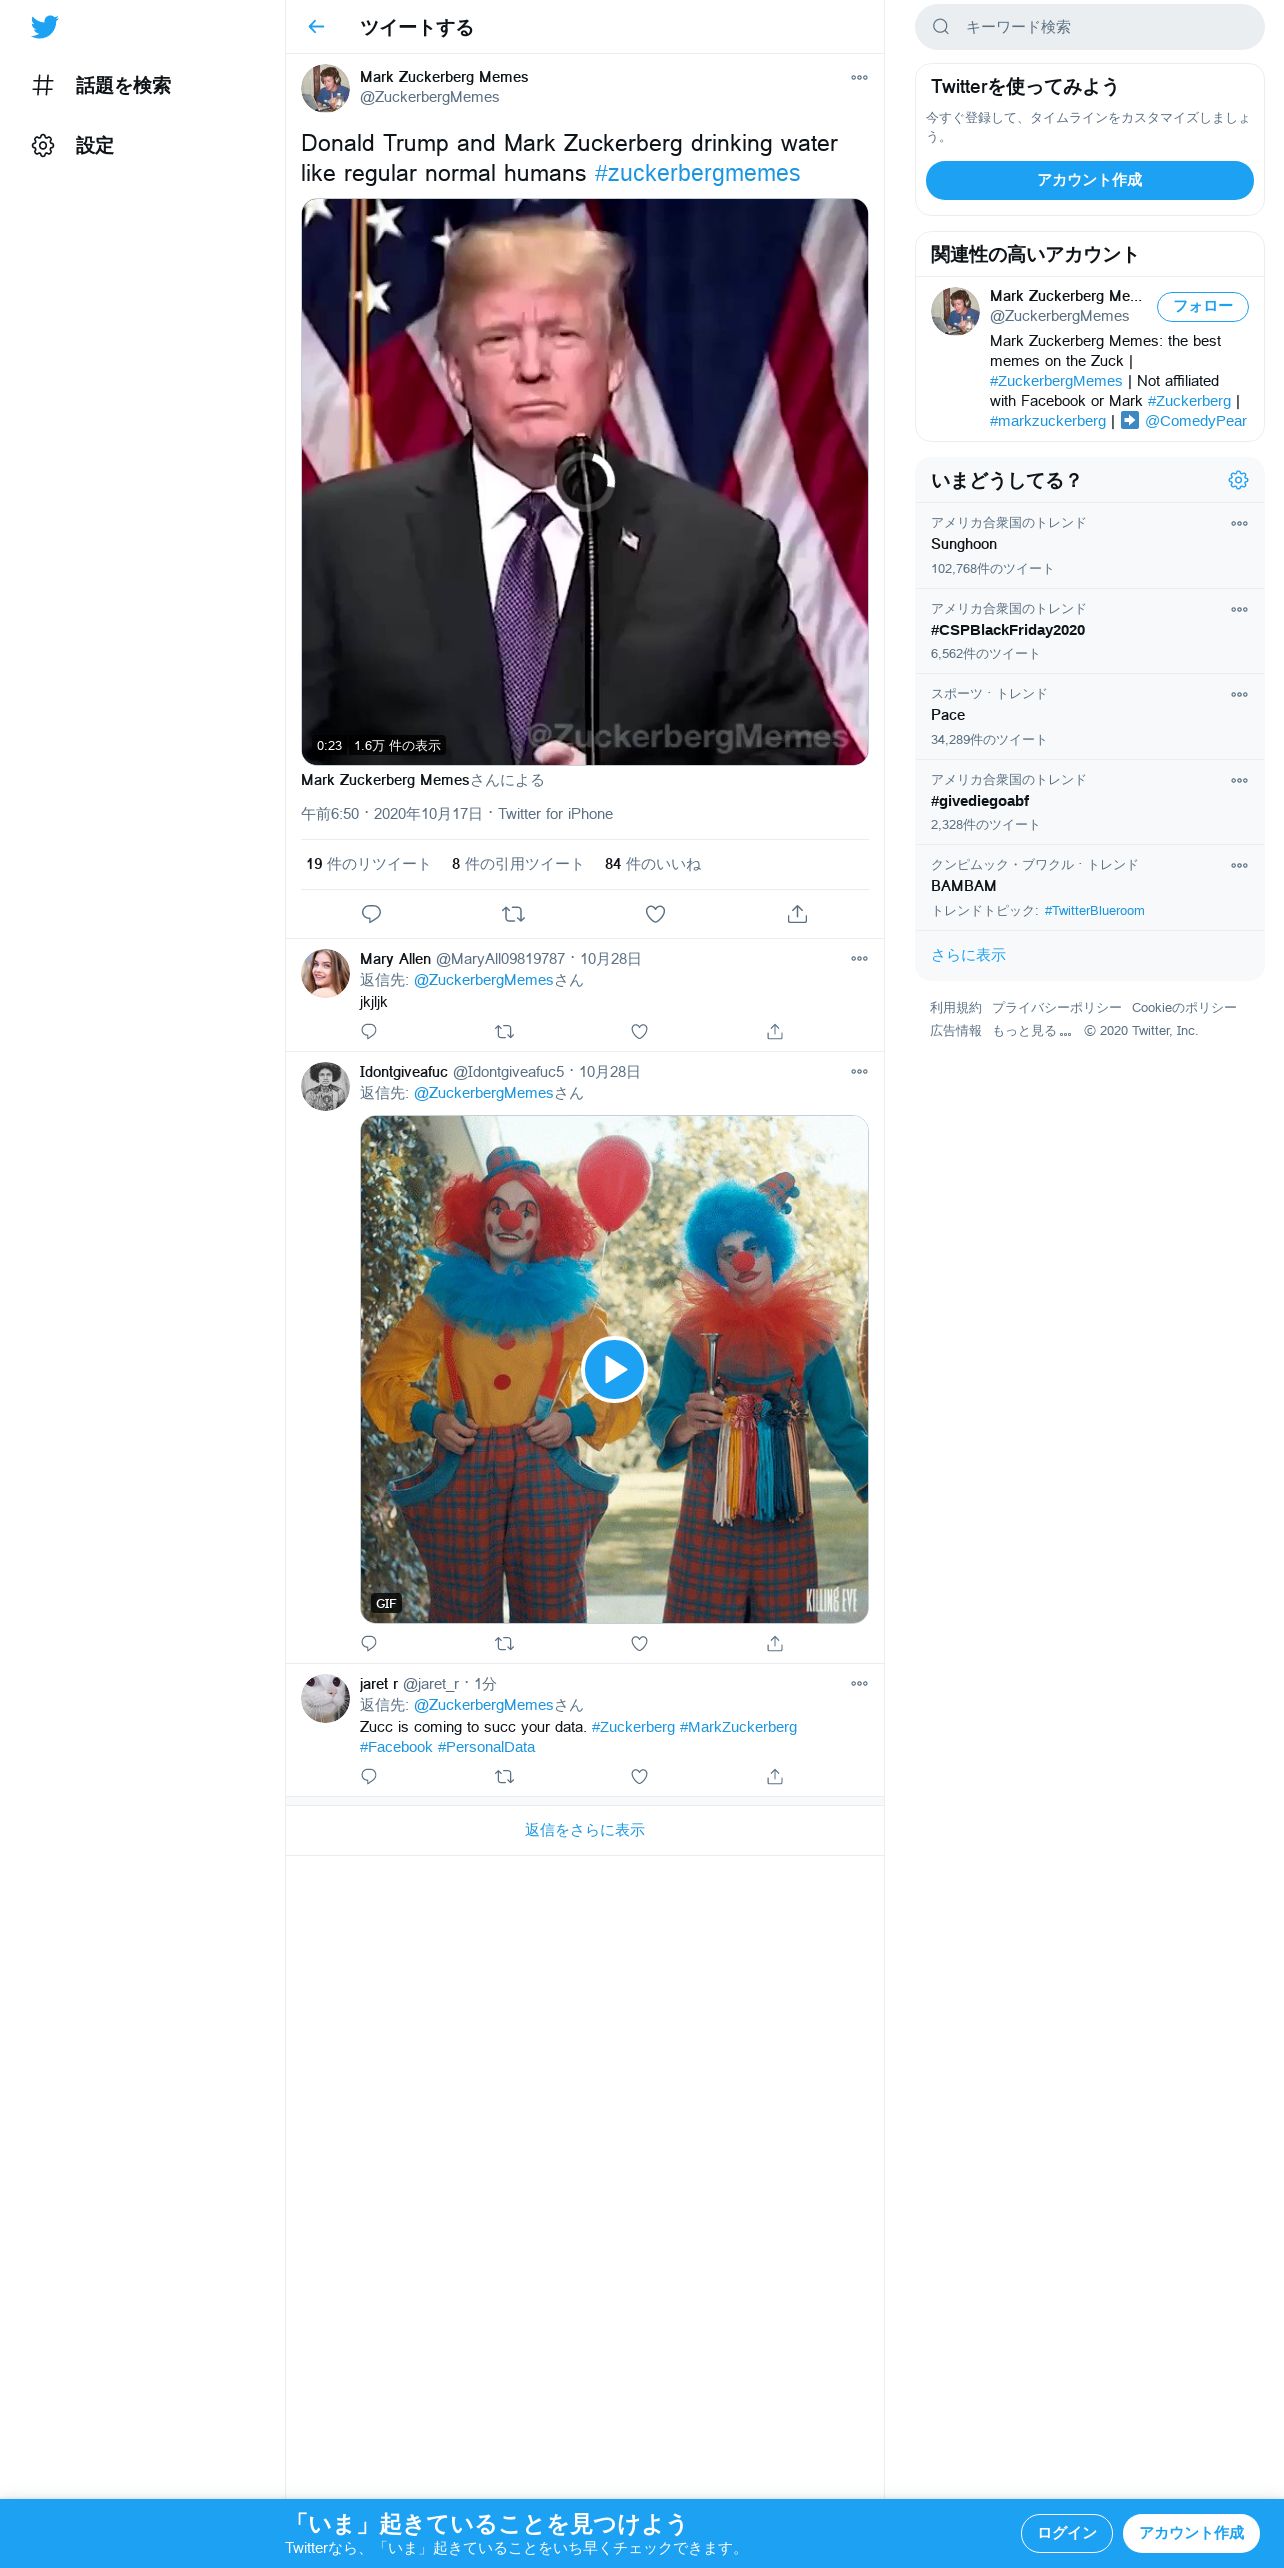This screenshot has height=2568, width=1284.
Task: Open @ZuckerbergMemes reply-to link under Mary Allen
Action: pyautogui.click(x=483, y=980)
